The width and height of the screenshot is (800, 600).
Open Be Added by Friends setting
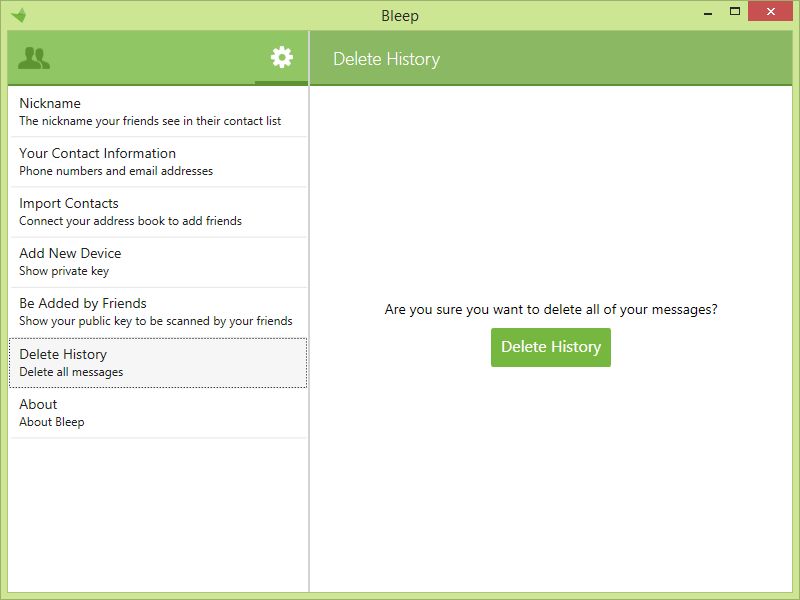[158, 312]
